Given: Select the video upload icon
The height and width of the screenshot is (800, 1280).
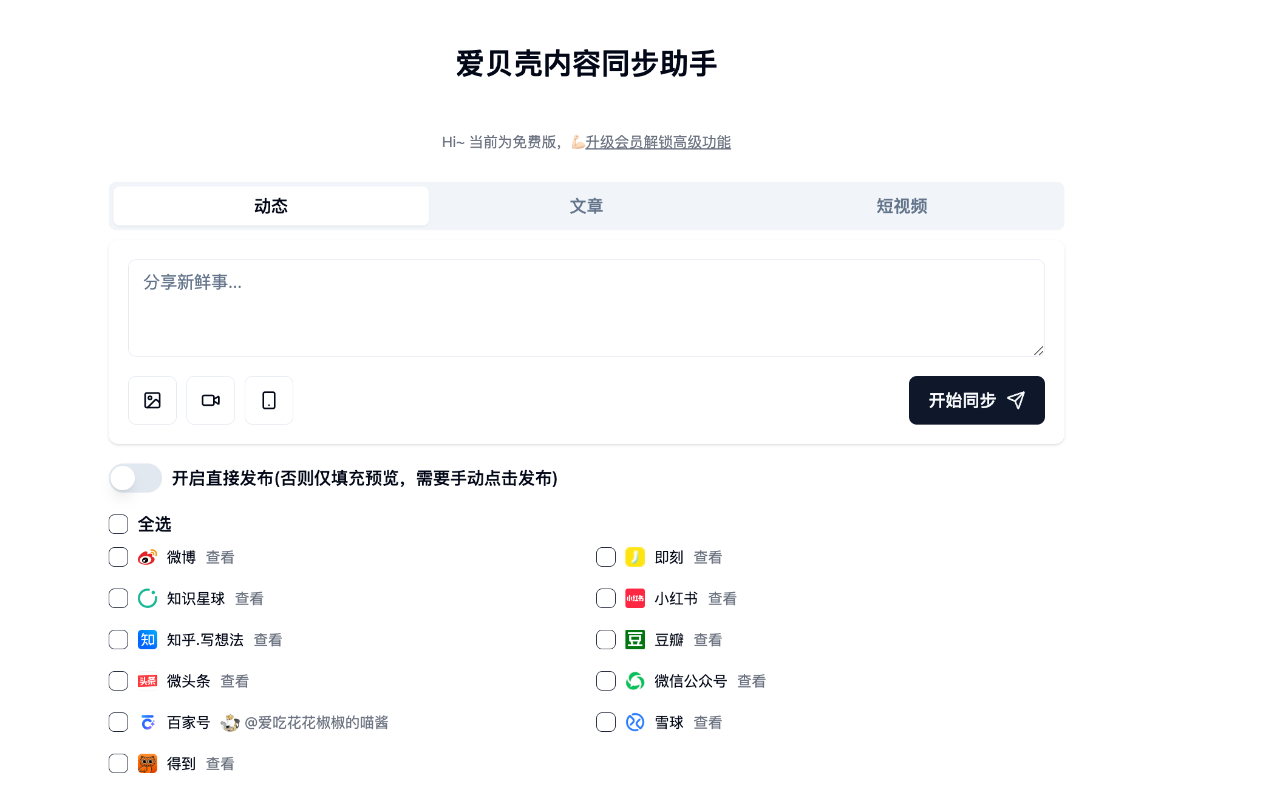Looking at the screenshot, I should click(210, 400).
